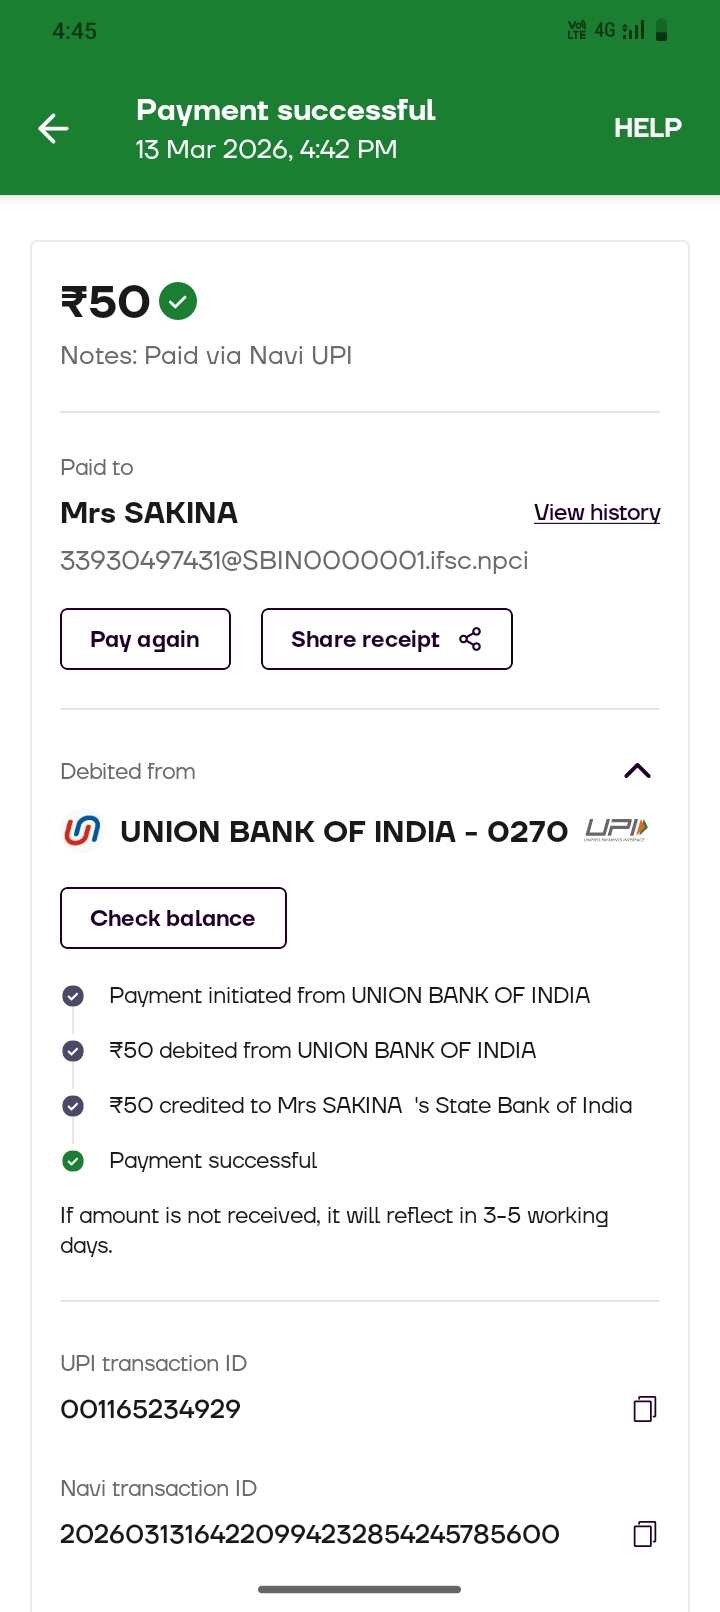Viewport: 720px width, 1612px height.
Task: Tap the recipient UPI address text
Action: [294, 560]
